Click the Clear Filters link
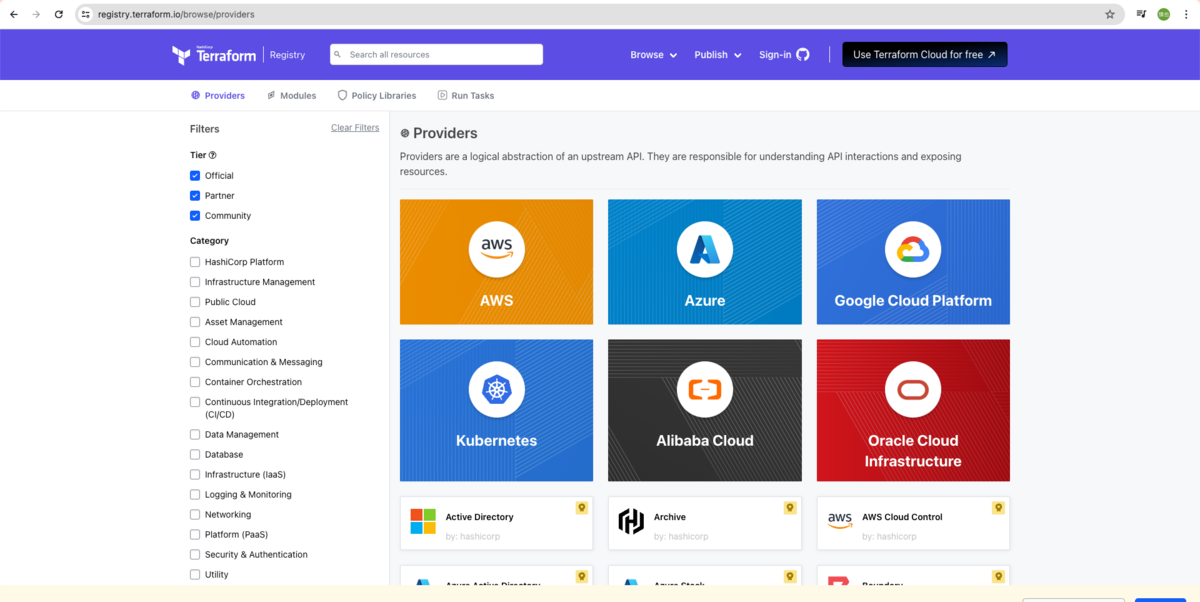Screen dimensions: 1200x602 click(x=355, y=128)
